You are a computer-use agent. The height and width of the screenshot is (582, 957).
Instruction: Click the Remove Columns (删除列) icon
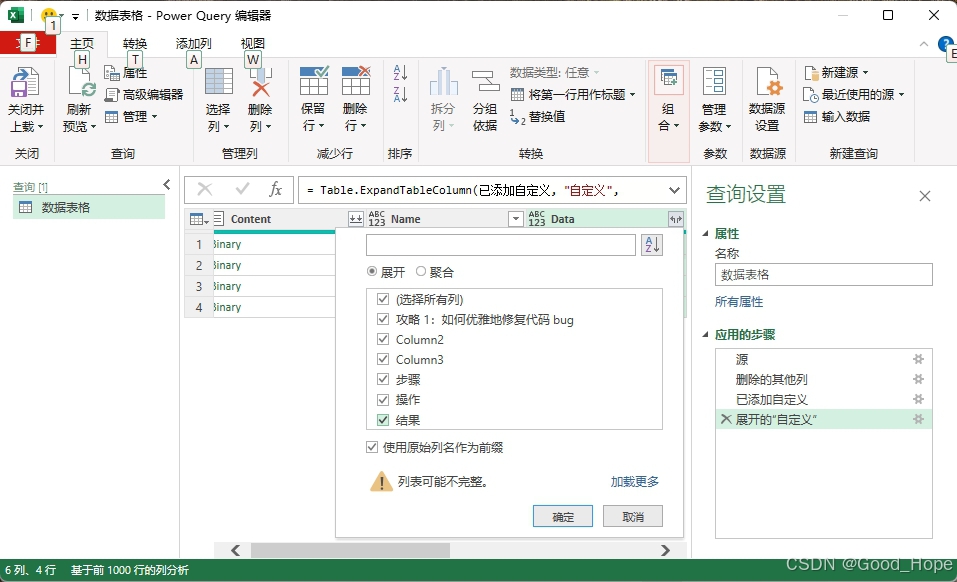tap(260, 82)
